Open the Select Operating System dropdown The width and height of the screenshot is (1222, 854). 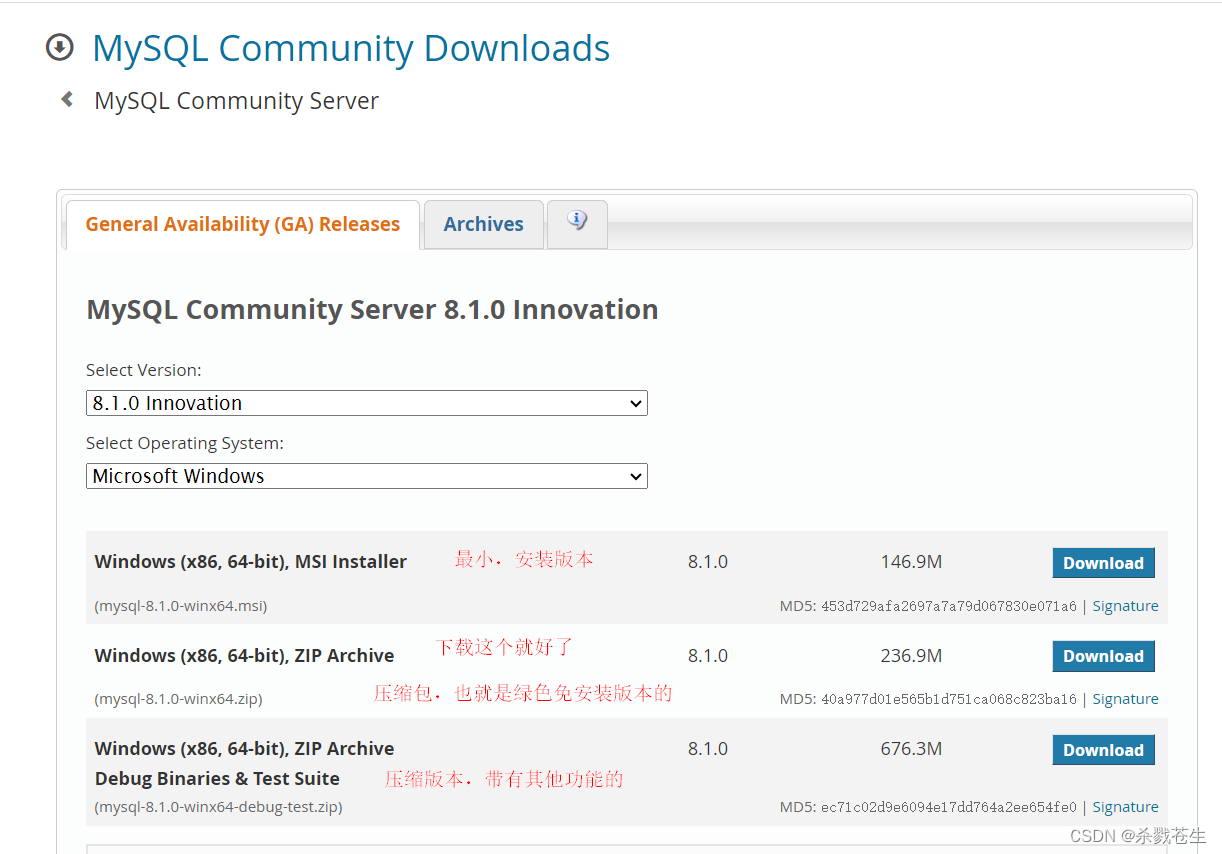[367, 476]
